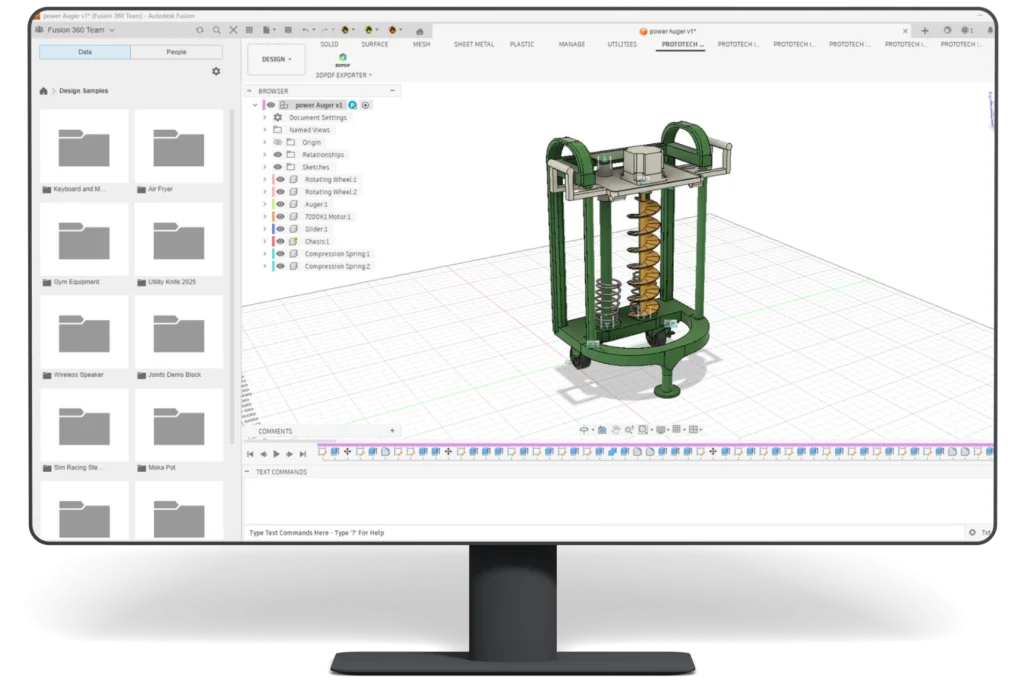
Task: Switch to the SHEET METAL tab
Action: point(473,44)
